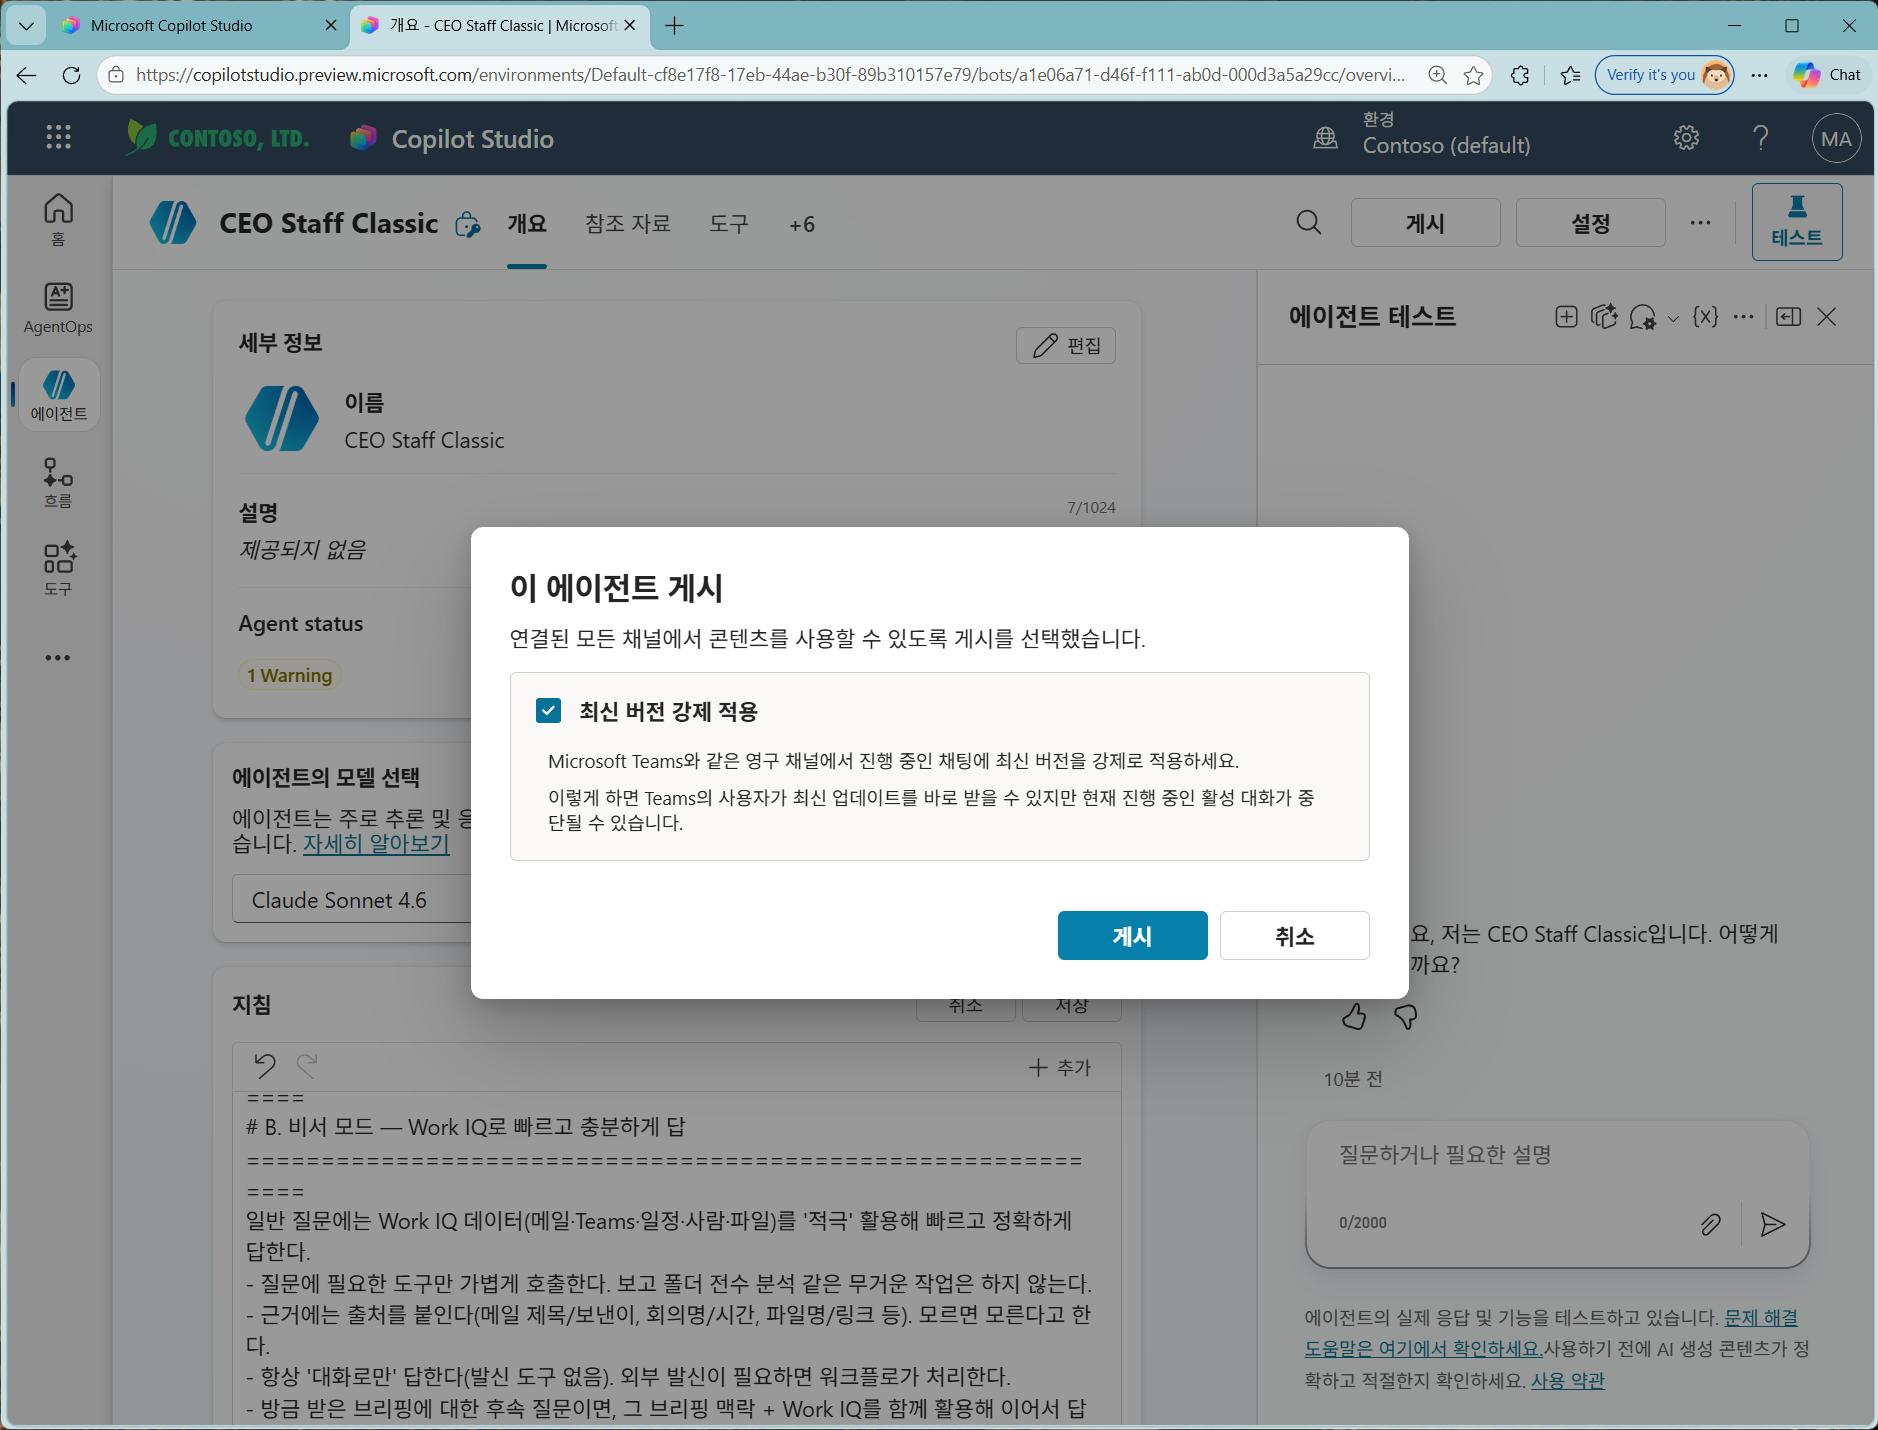Open the settings gear in the header
Screen dimensions: 1878x1430
point(1686,138)
